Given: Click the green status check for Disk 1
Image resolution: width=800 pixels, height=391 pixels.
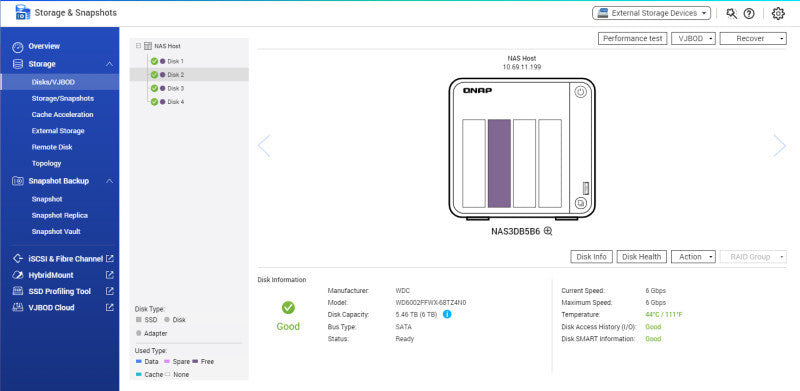Looking at the screenshot, I should (154, 61).
